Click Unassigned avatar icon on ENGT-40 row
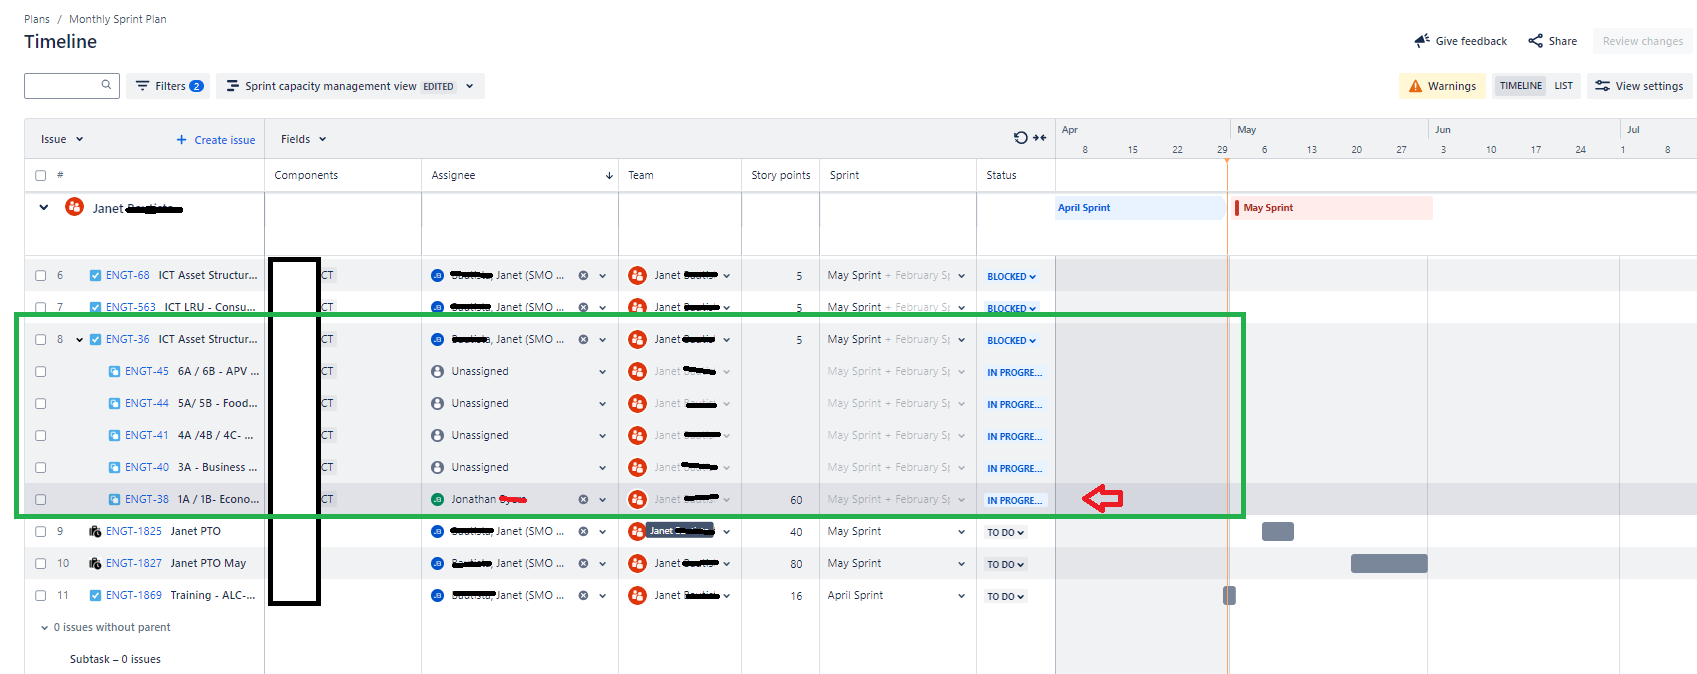This screenshot has height=674, width=1697. point(437,467)
